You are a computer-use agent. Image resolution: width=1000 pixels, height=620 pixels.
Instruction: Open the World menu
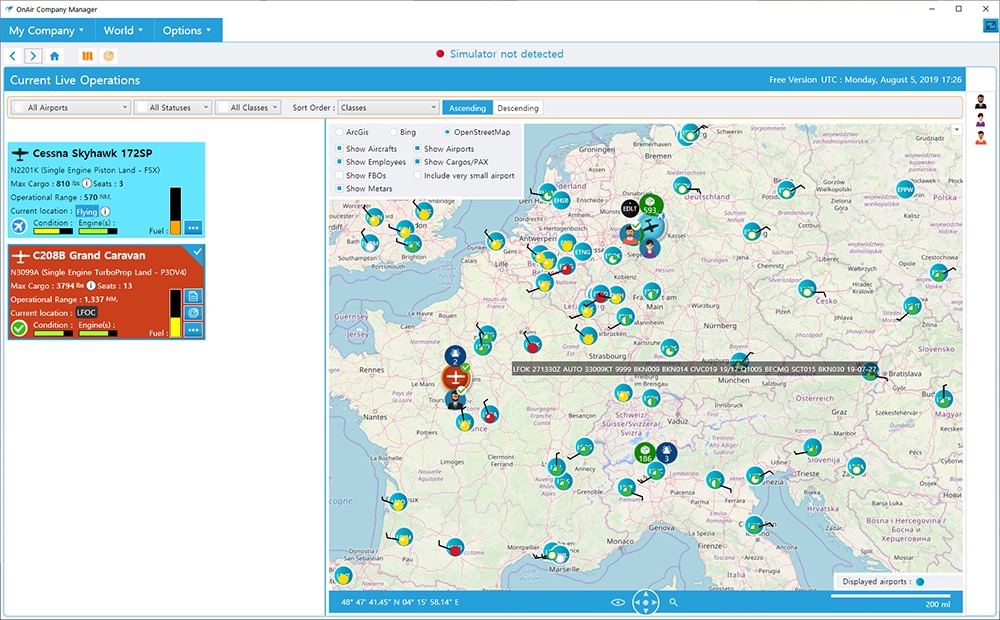pyautogui.click(x=123, y=30)
